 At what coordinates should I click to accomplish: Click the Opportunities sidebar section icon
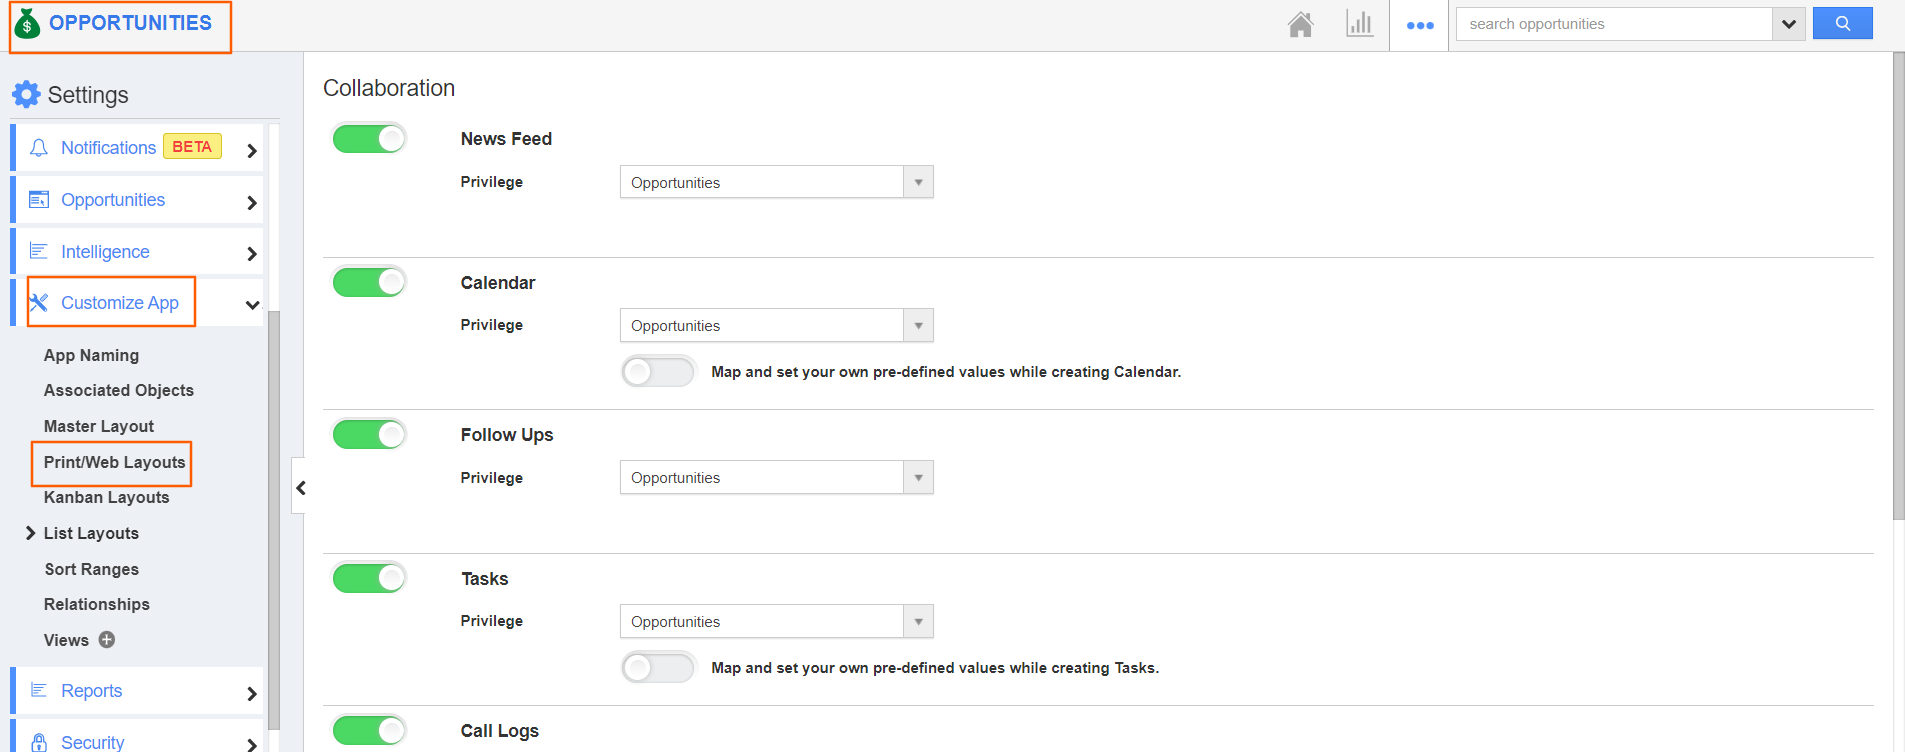(x=39, y=200)
